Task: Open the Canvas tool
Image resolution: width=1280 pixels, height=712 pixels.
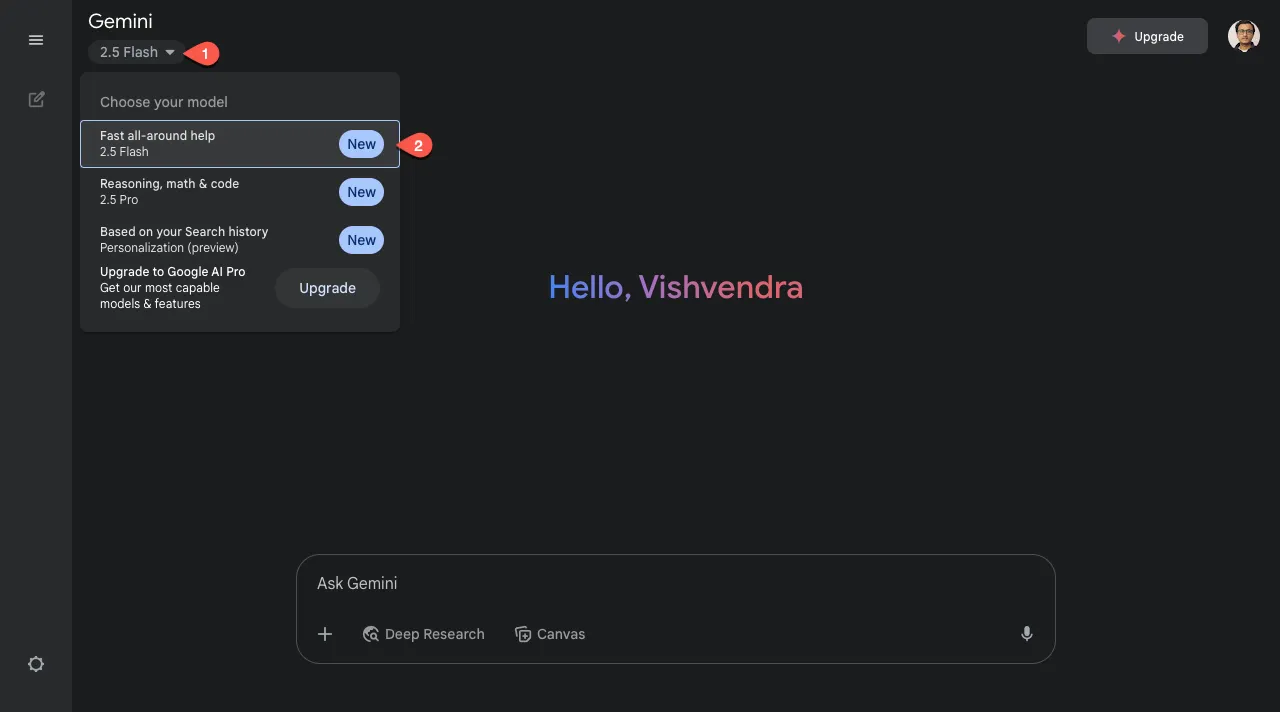Action: tap(550, 634)
